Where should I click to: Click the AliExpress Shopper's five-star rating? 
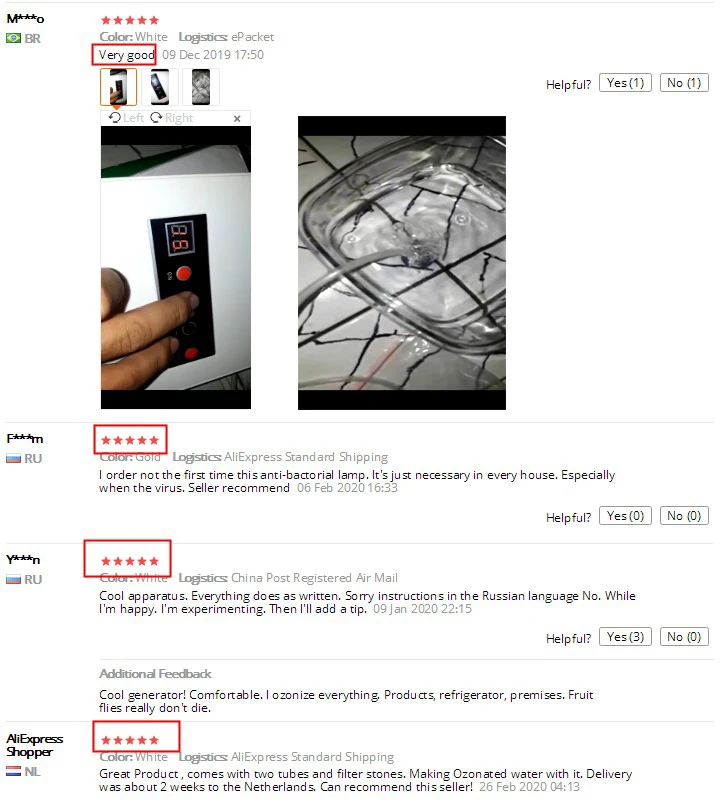pyautogui.click(x=130, y=740)
